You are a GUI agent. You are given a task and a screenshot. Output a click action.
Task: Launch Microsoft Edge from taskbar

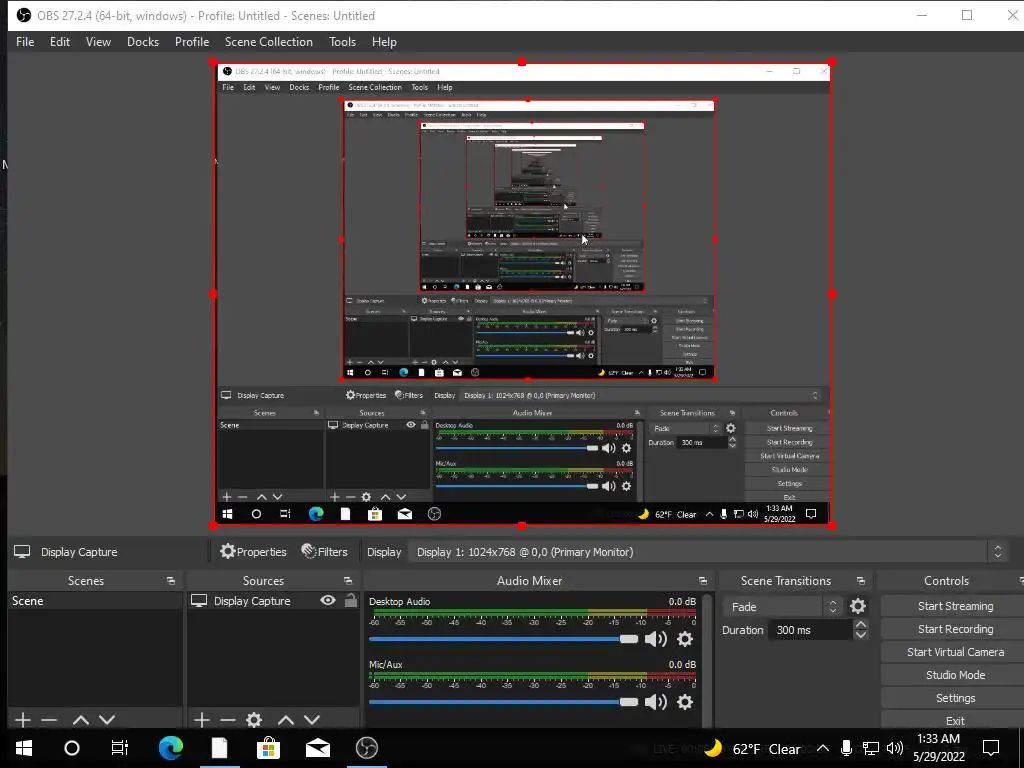(x=170, y=748)
